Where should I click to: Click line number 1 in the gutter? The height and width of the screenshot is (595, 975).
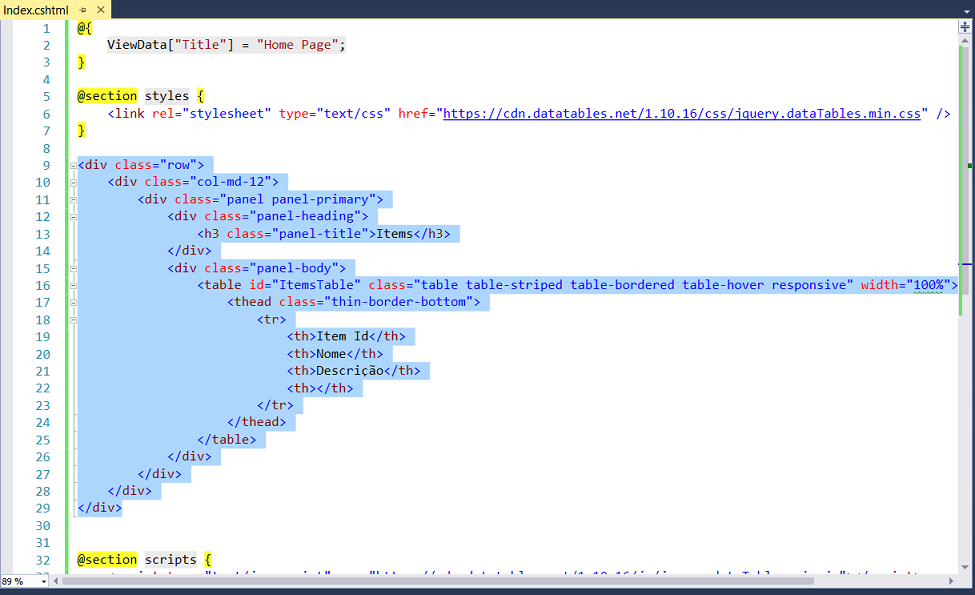[47, 29]
